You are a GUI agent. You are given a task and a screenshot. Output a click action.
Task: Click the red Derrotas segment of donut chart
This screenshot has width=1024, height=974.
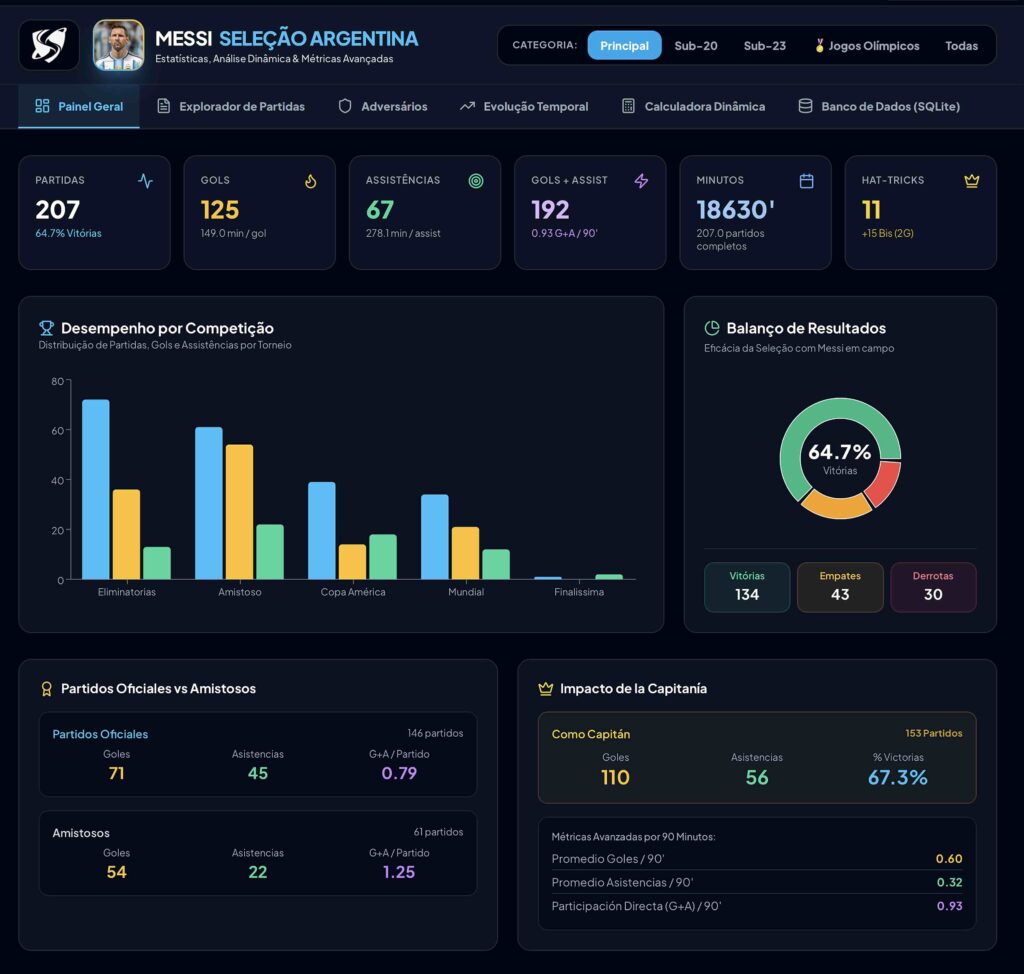coord(885,482)
